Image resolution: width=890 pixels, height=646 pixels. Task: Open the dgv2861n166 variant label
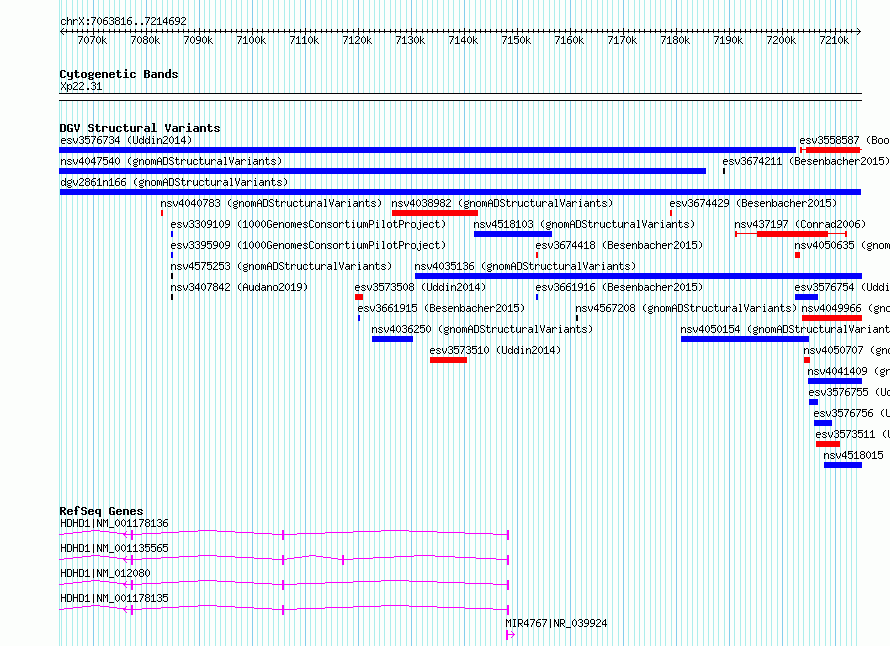pos(174,182)
